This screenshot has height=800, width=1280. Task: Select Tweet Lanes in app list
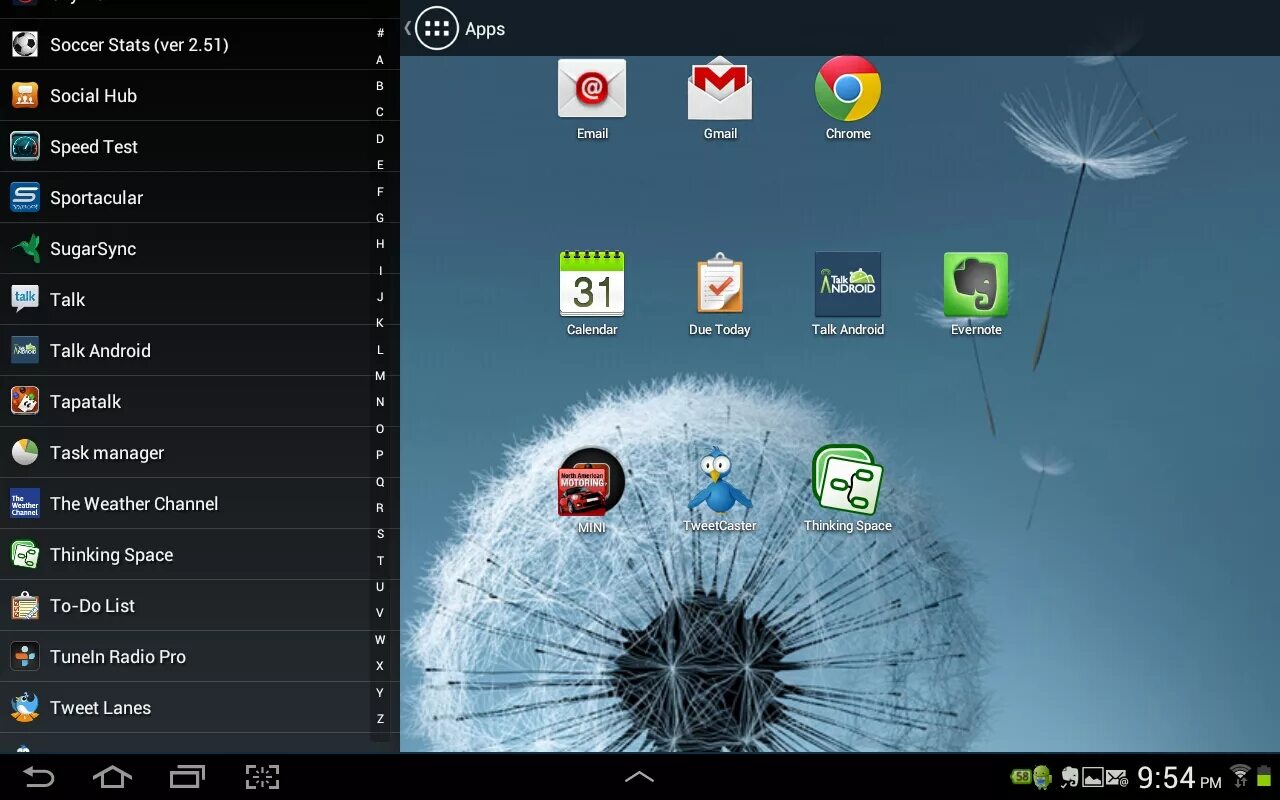(x=185, y=708)
